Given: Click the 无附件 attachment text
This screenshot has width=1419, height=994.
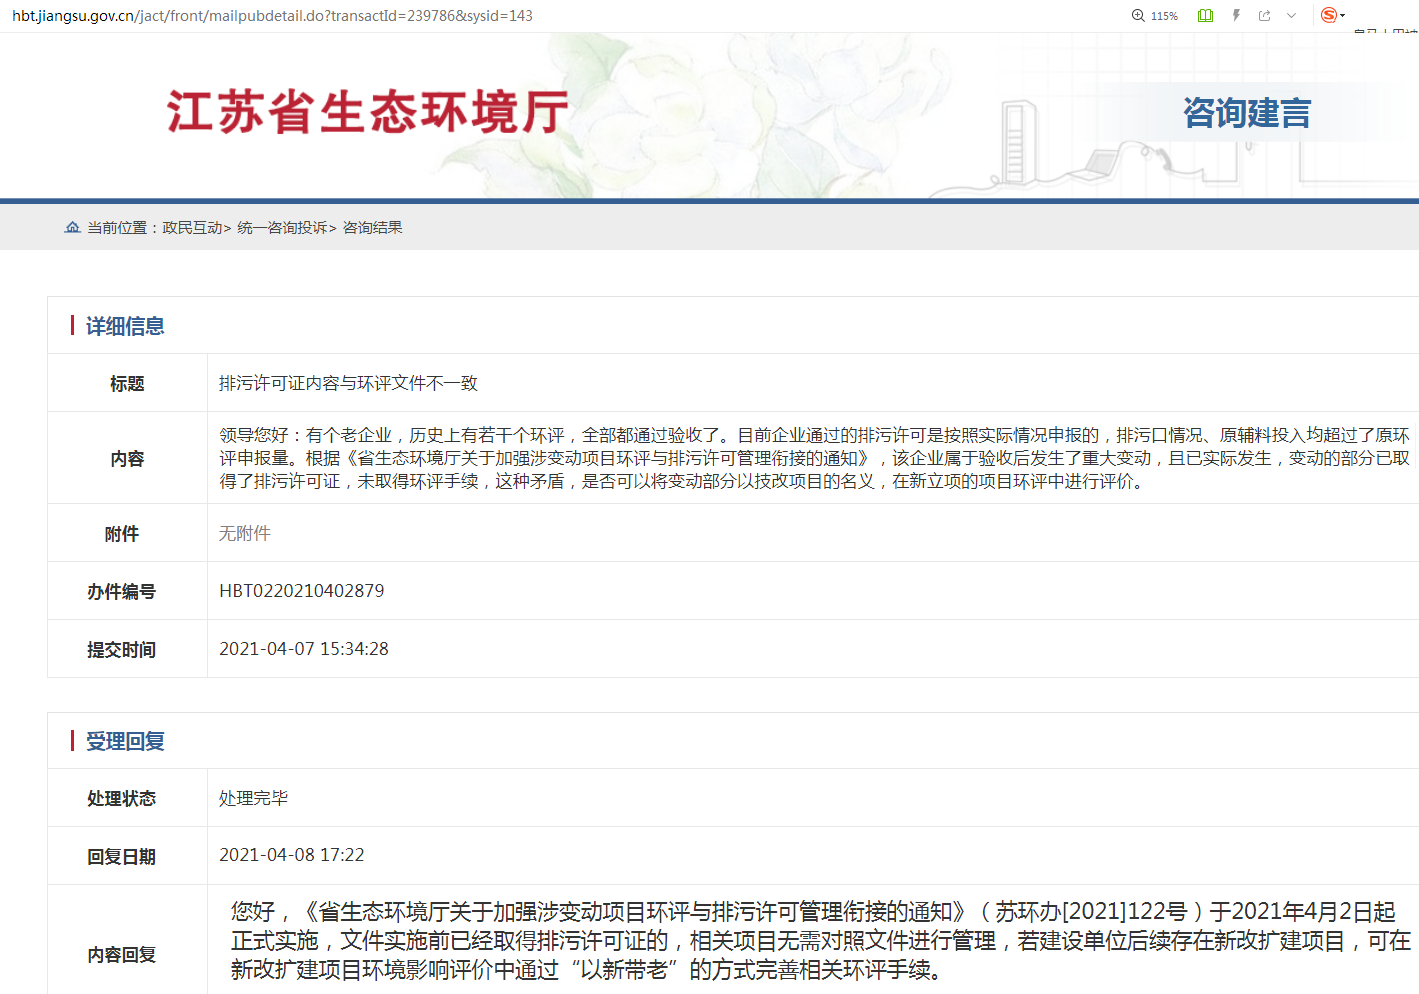Looking at the screenshot, I should click(x=245, y=534).
